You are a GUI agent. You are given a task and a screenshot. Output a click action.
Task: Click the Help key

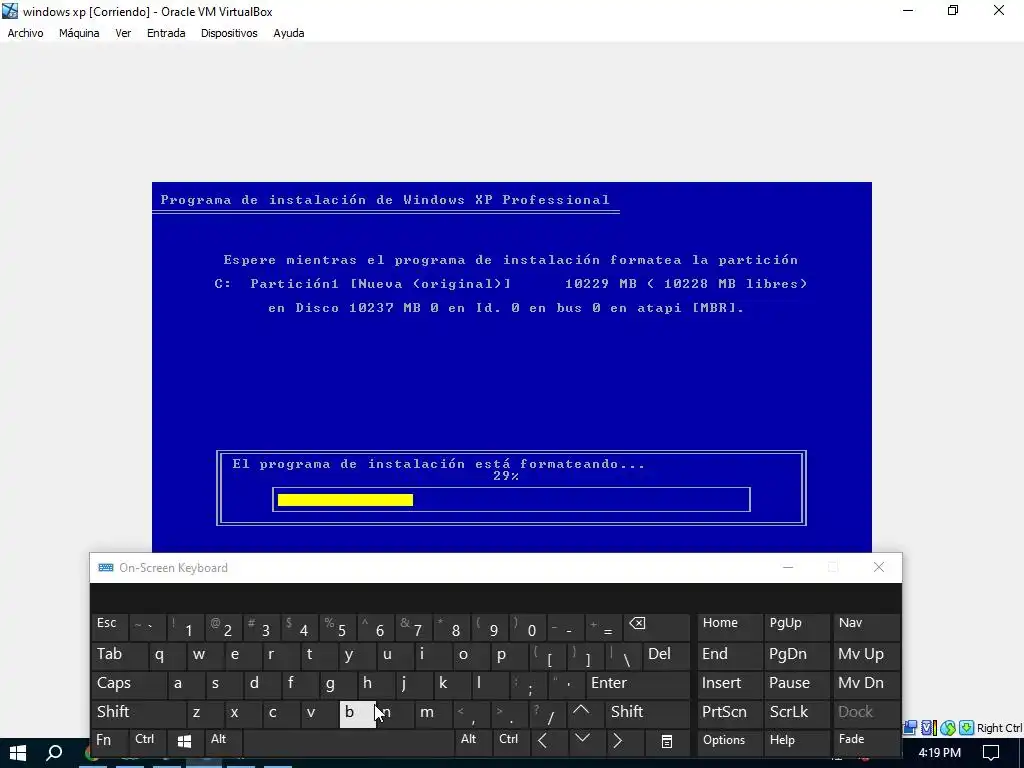796,741
